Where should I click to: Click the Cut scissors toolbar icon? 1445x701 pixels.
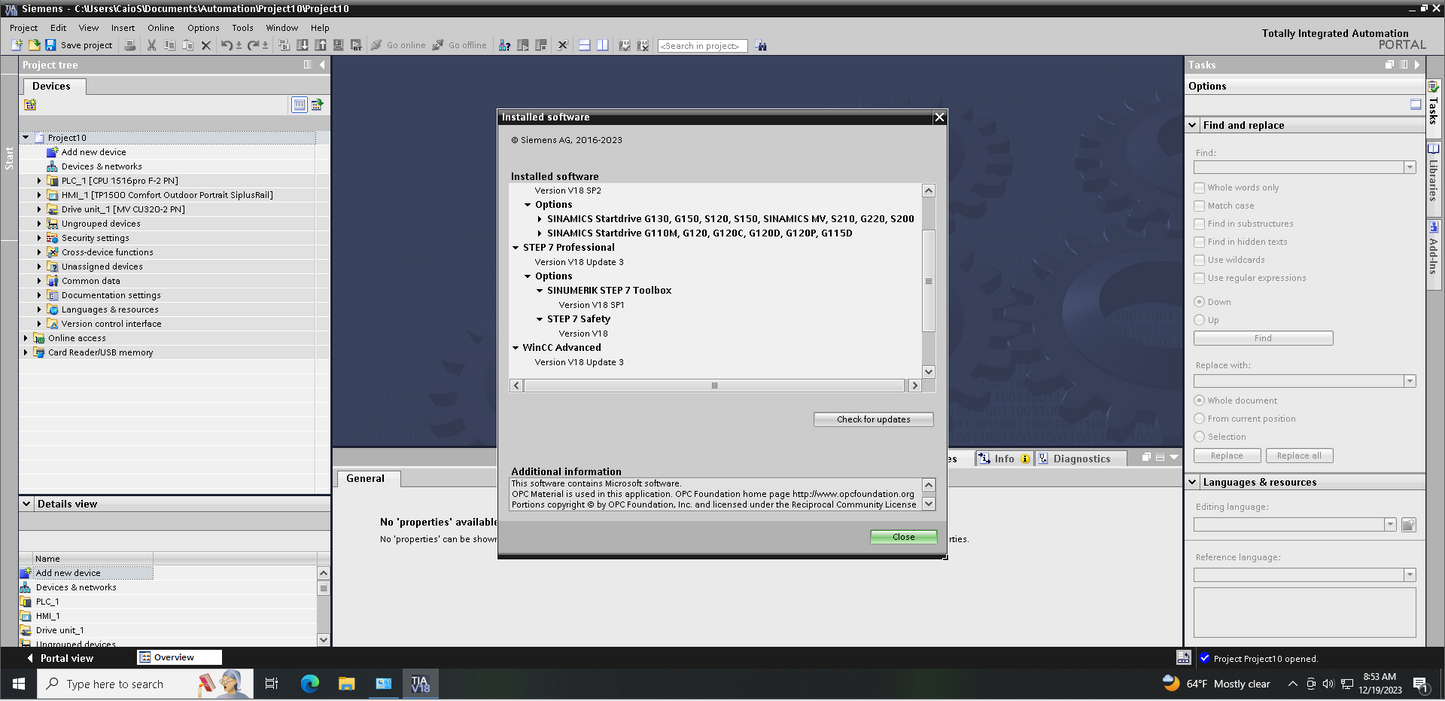[152, 45]
